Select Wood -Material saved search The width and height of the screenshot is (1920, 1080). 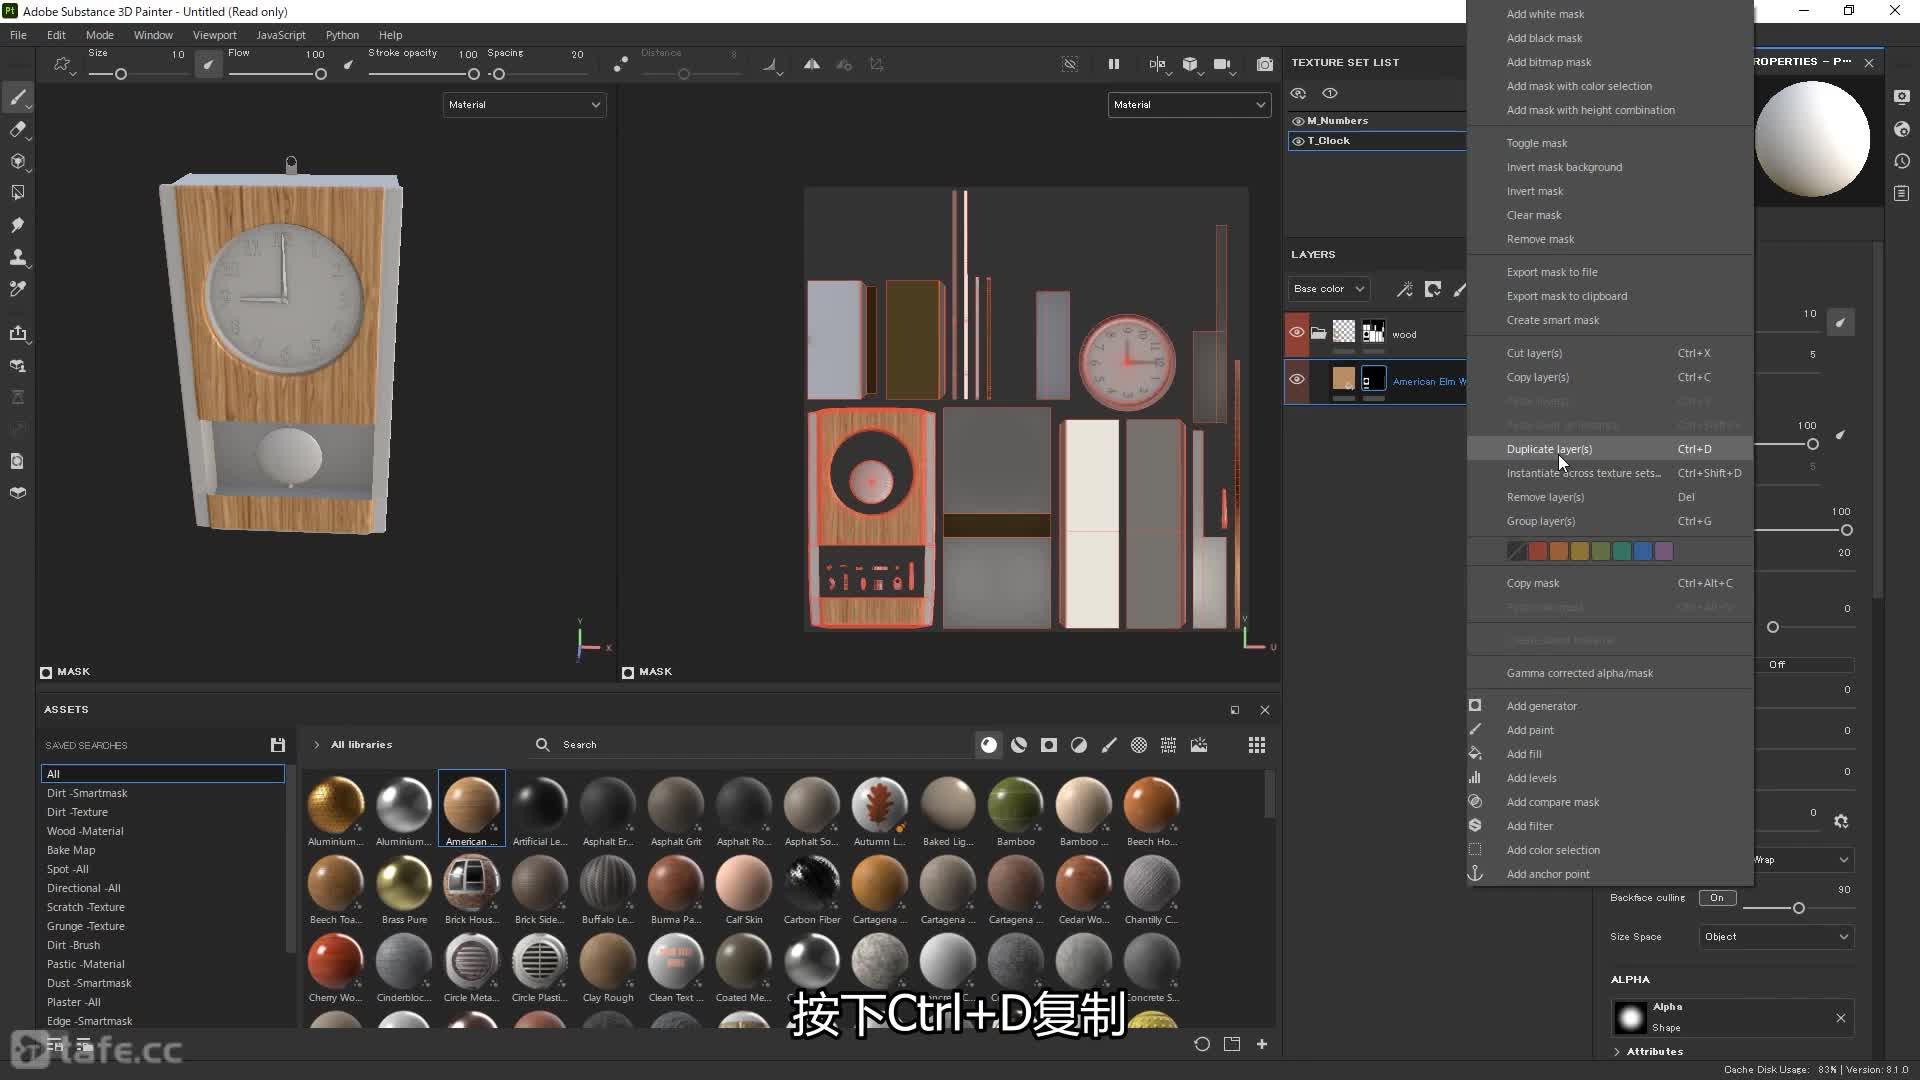85,831
